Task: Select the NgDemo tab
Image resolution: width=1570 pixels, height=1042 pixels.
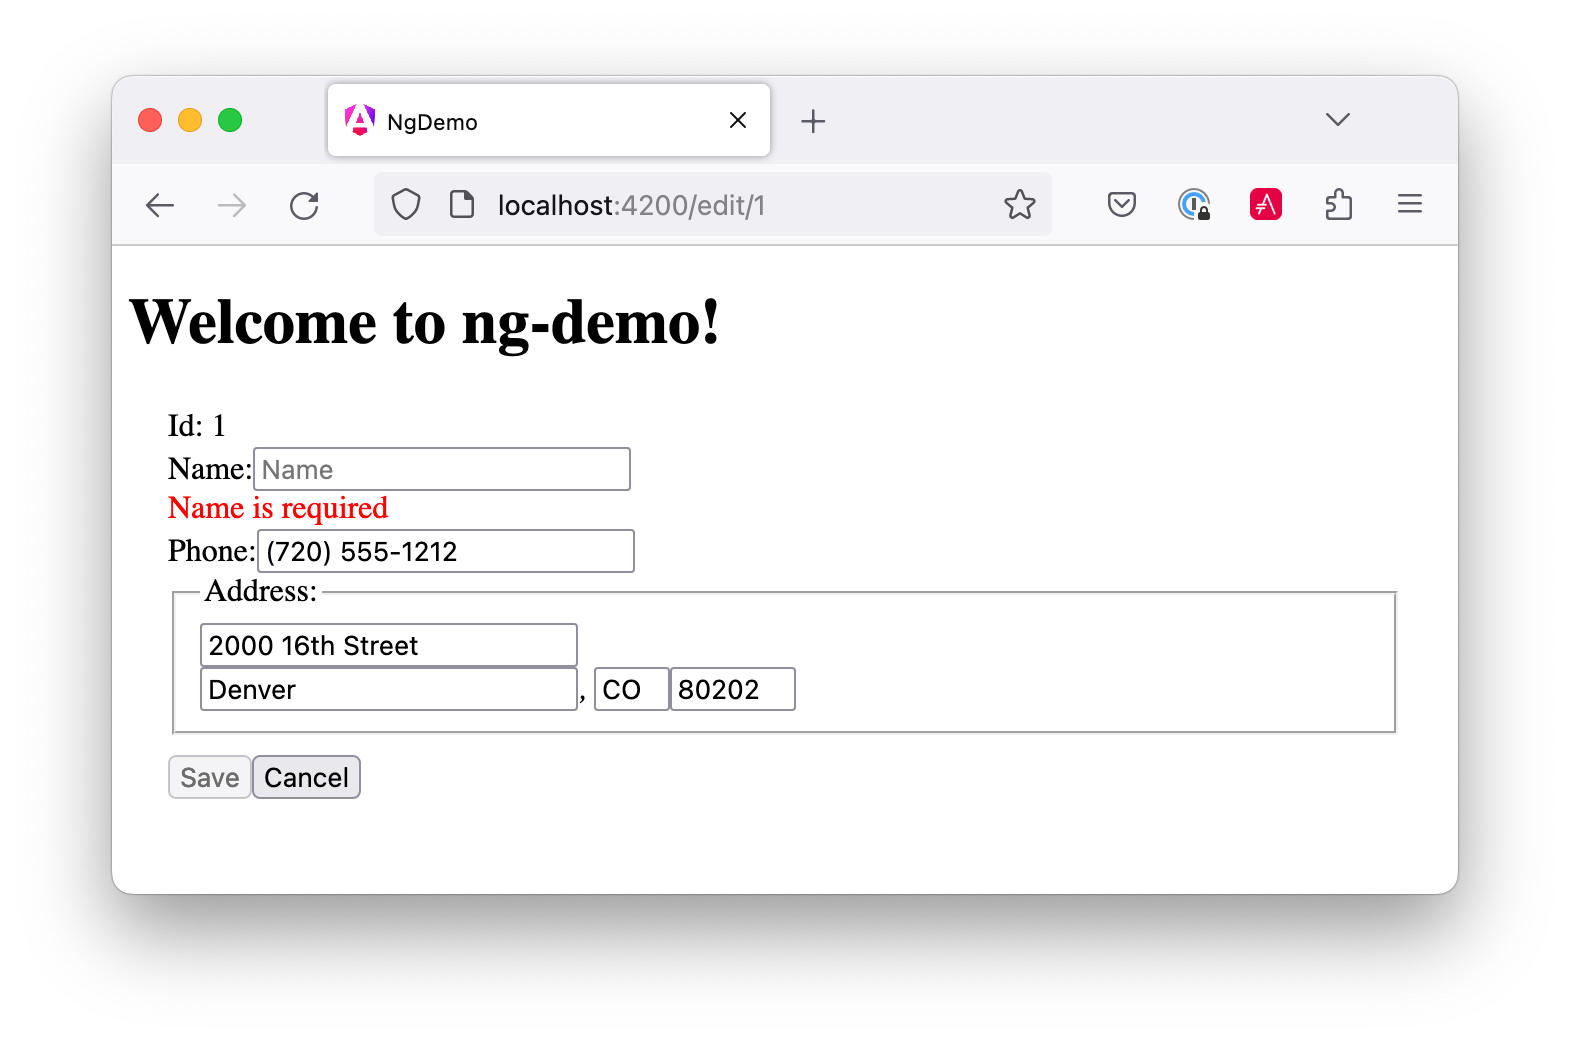Action: click(549, 120)
